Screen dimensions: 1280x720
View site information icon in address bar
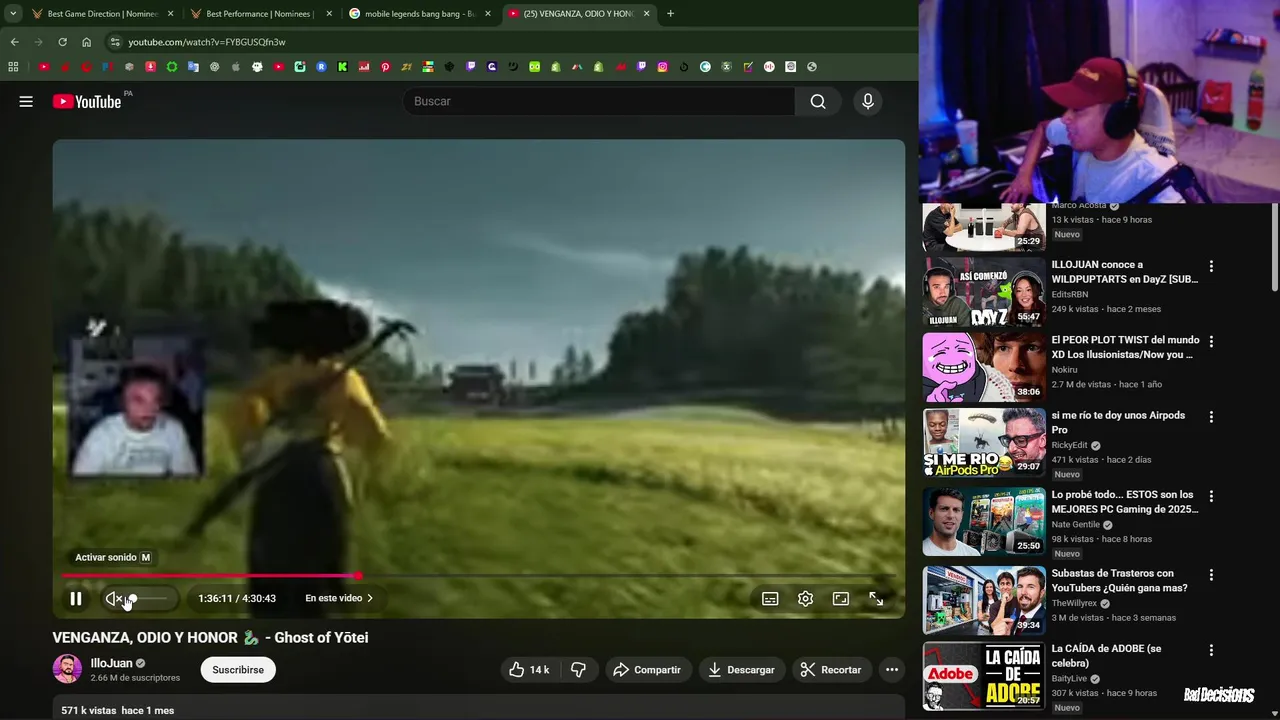pyautogui.click(x=115, y=42)
